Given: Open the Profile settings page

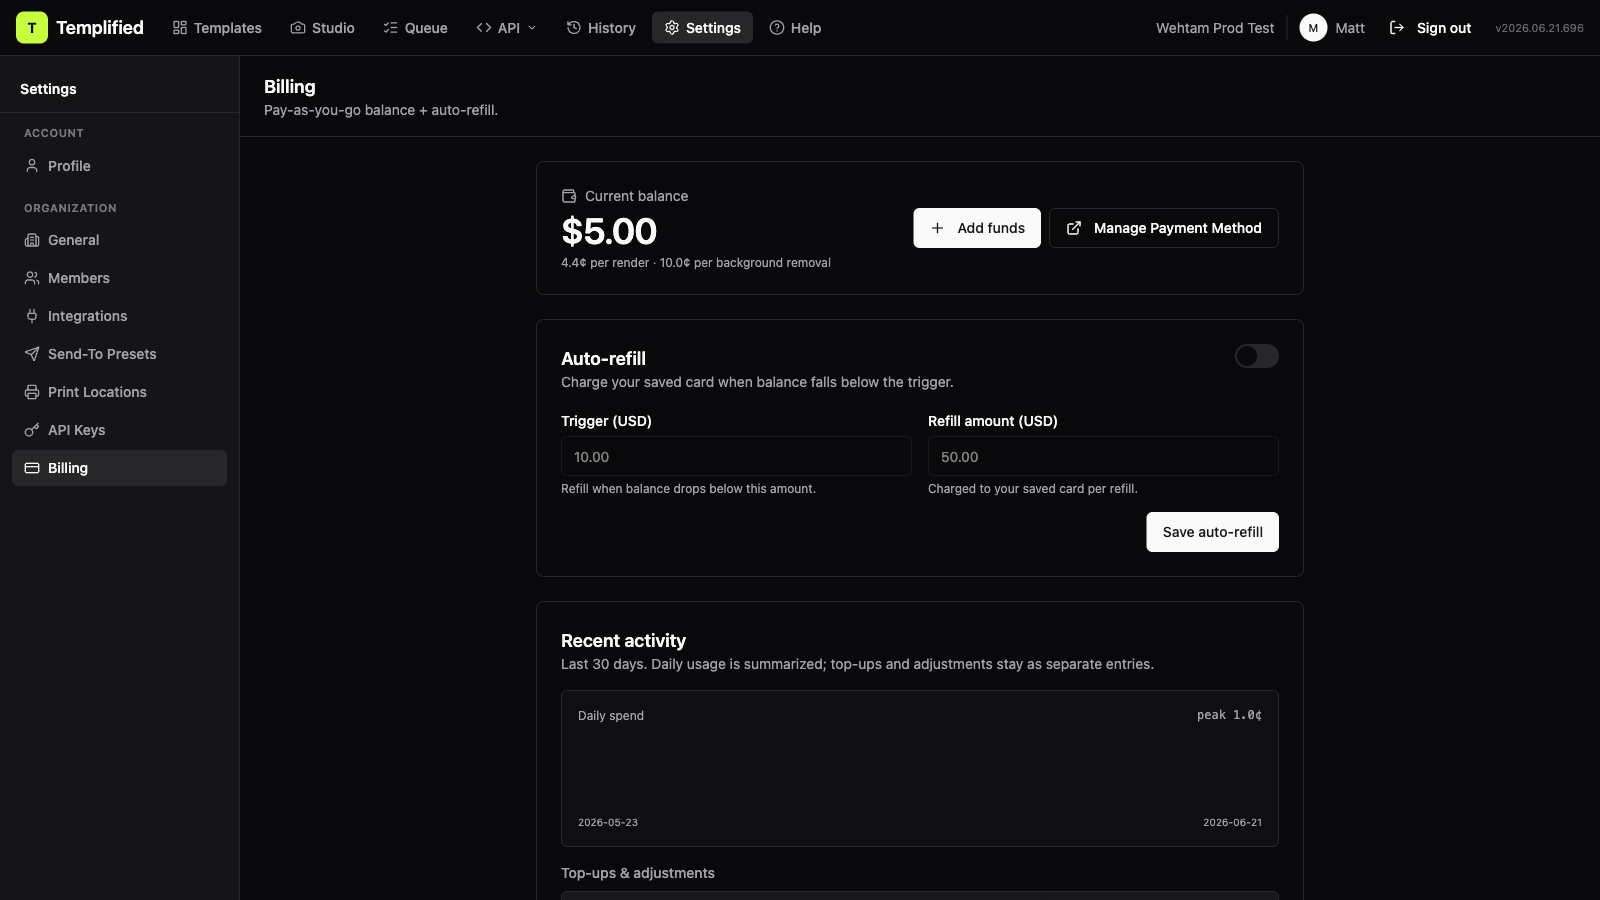Looking at the screenshot, I should (119, 166).
